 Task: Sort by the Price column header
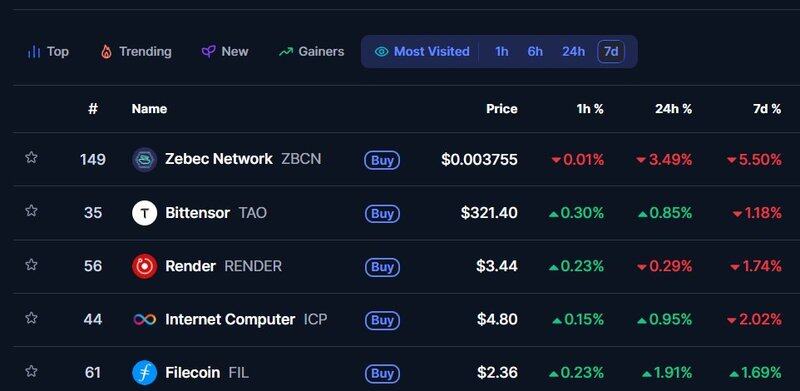point(502,109)
